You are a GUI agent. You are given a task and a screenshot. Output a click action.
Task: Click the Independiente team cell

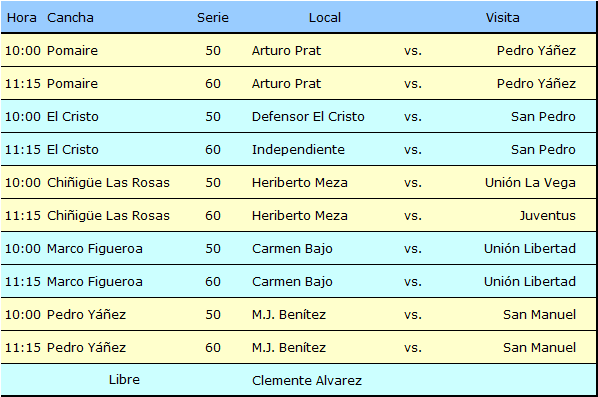click(298, 149)
